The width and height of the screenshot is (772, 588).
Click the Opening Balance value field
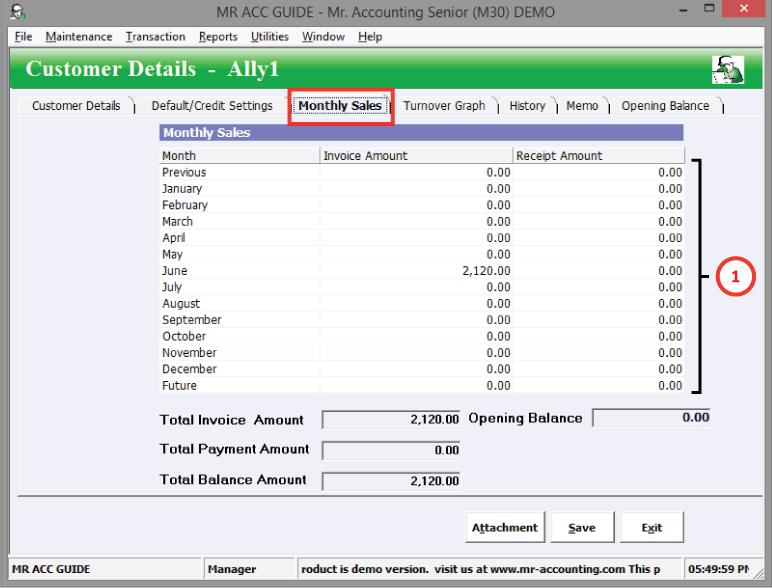point(651,418)
